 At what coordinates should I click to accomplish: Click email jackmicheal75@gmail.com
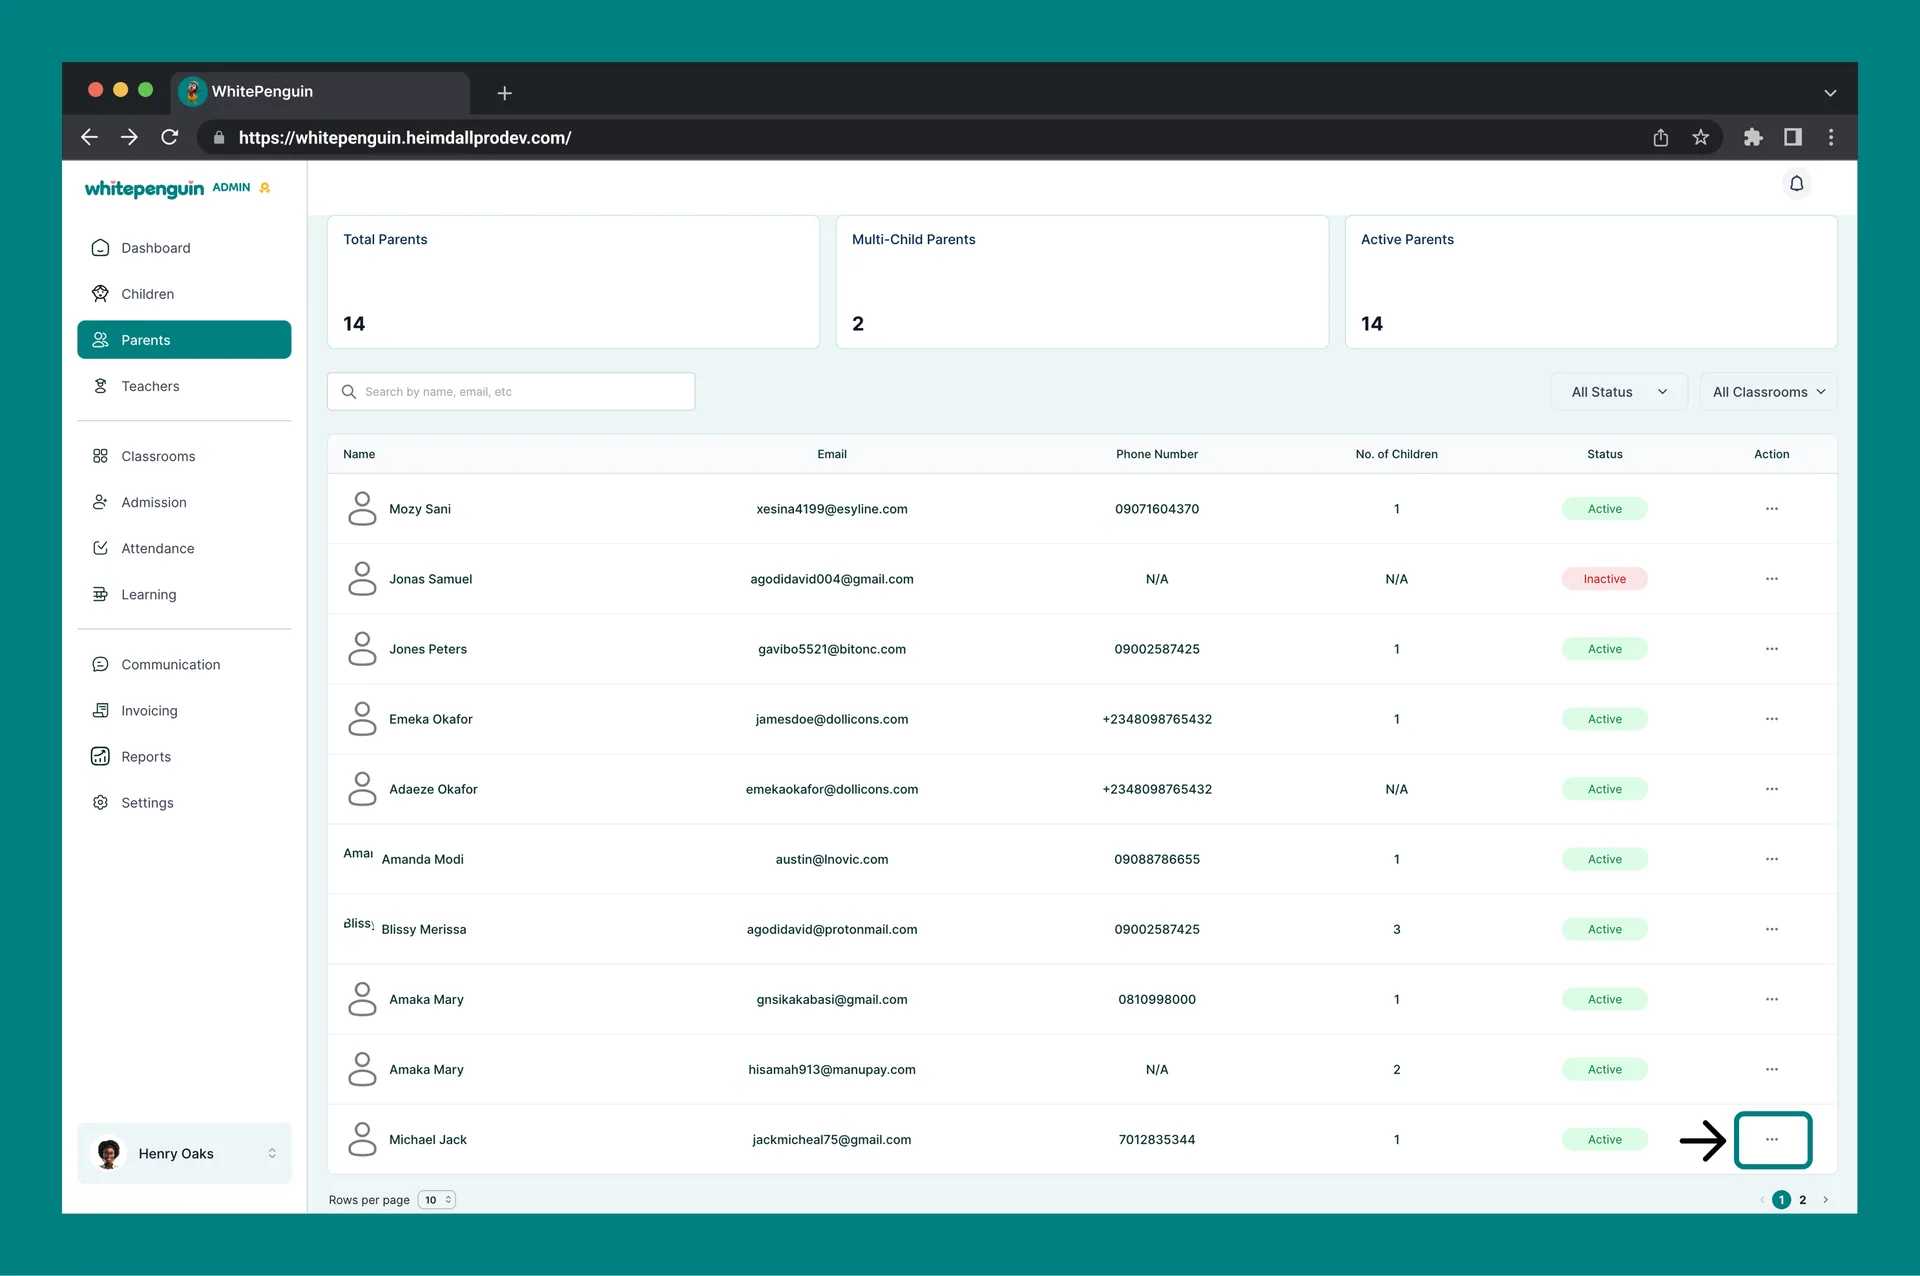832,1139
